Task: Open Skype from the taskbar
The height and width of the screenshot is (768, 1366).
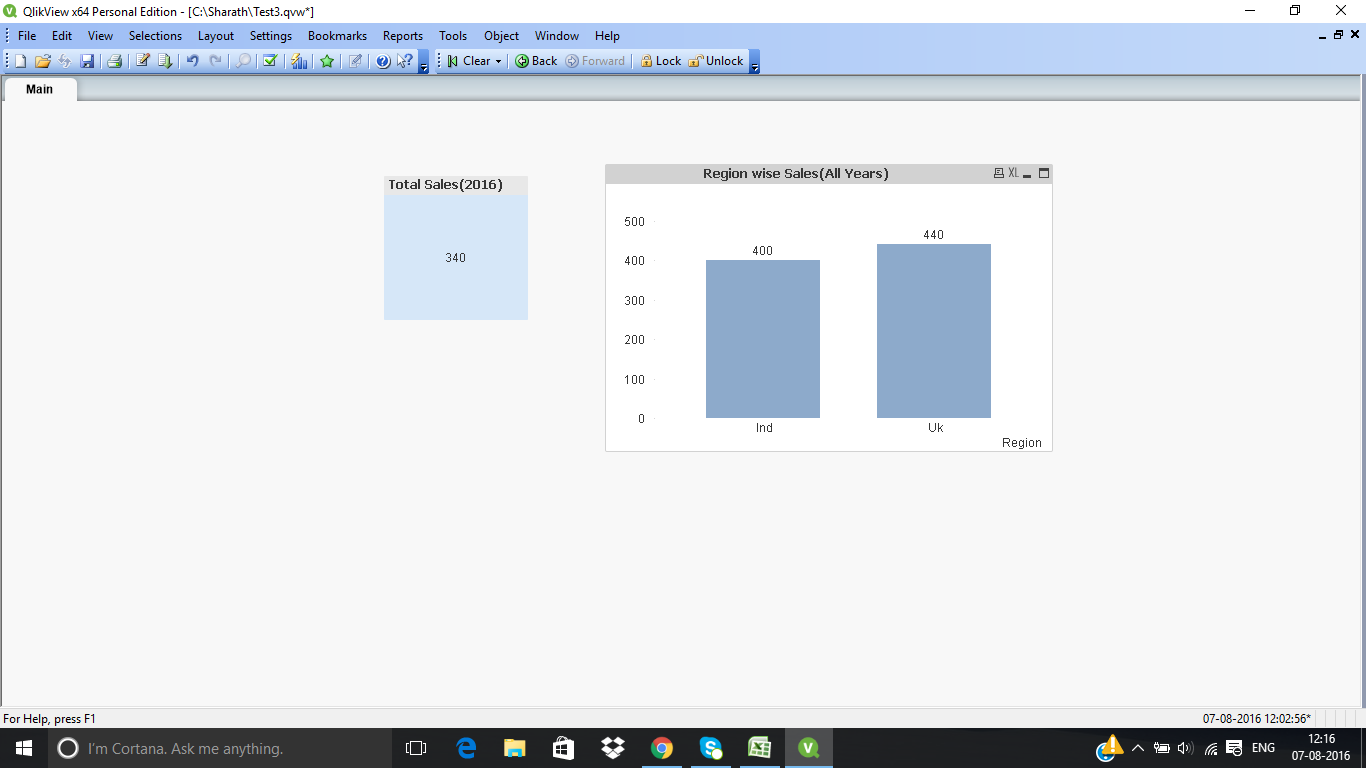Action: 711,748
